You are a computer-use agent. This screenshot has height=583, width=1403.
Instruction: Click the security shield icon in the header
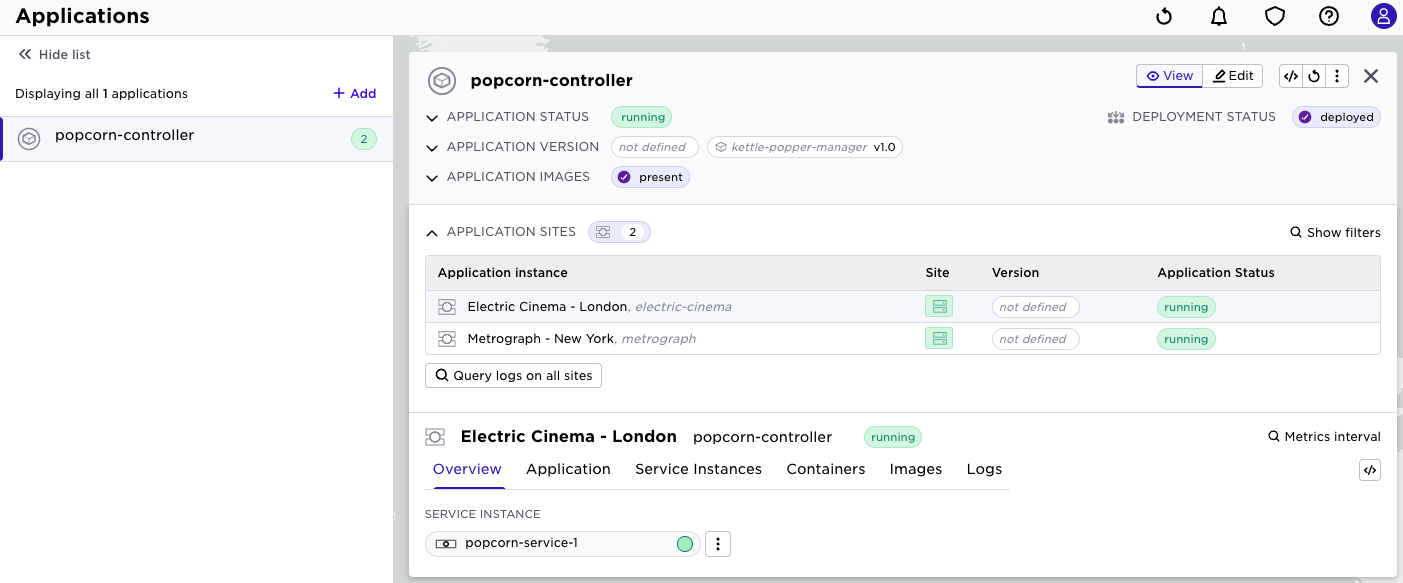coord(1272,16)
